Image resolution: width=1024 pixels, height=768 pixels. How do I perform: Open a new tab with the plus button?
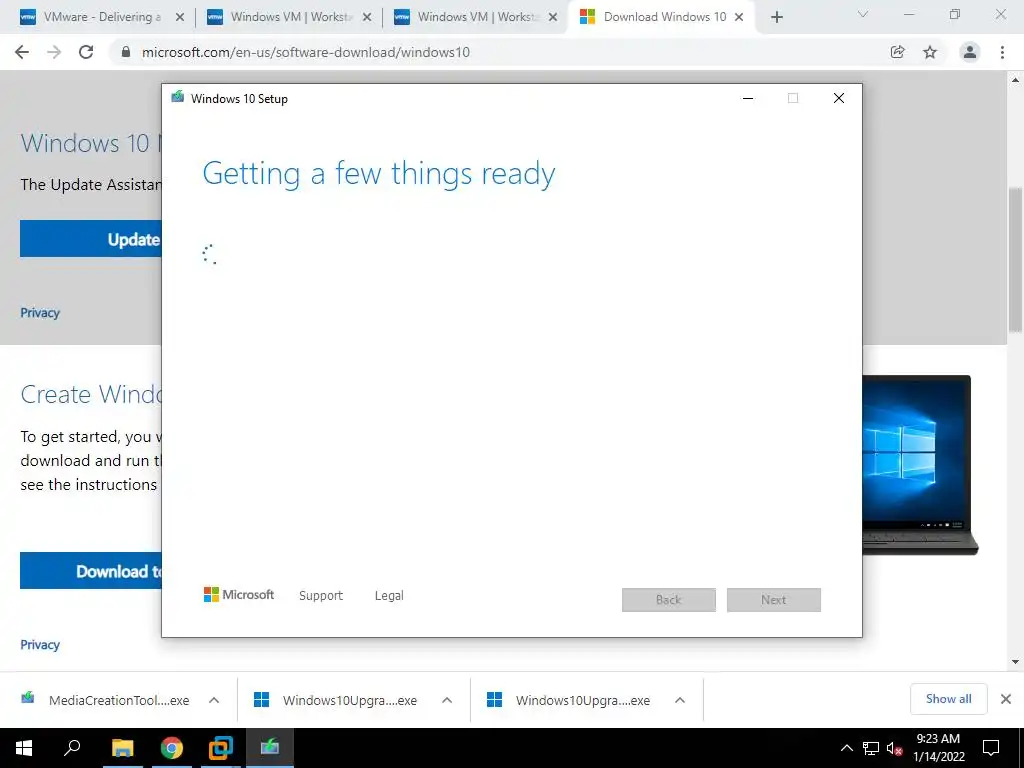(x=776, y=17)
